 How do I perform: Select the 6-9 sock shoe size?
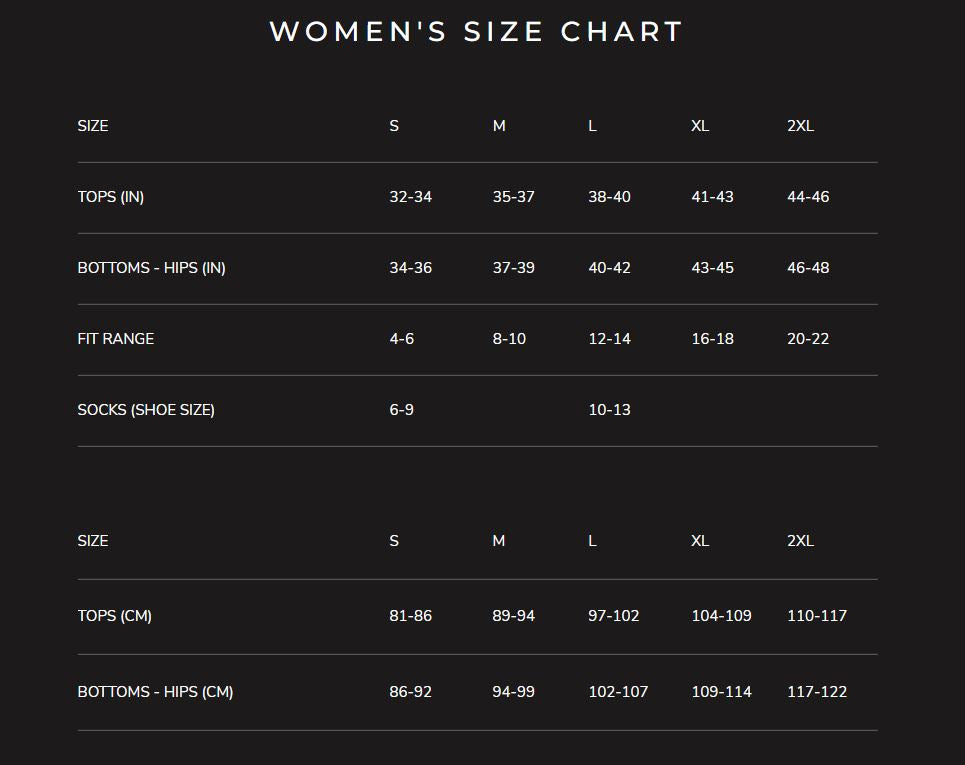(x=401, y=410)
